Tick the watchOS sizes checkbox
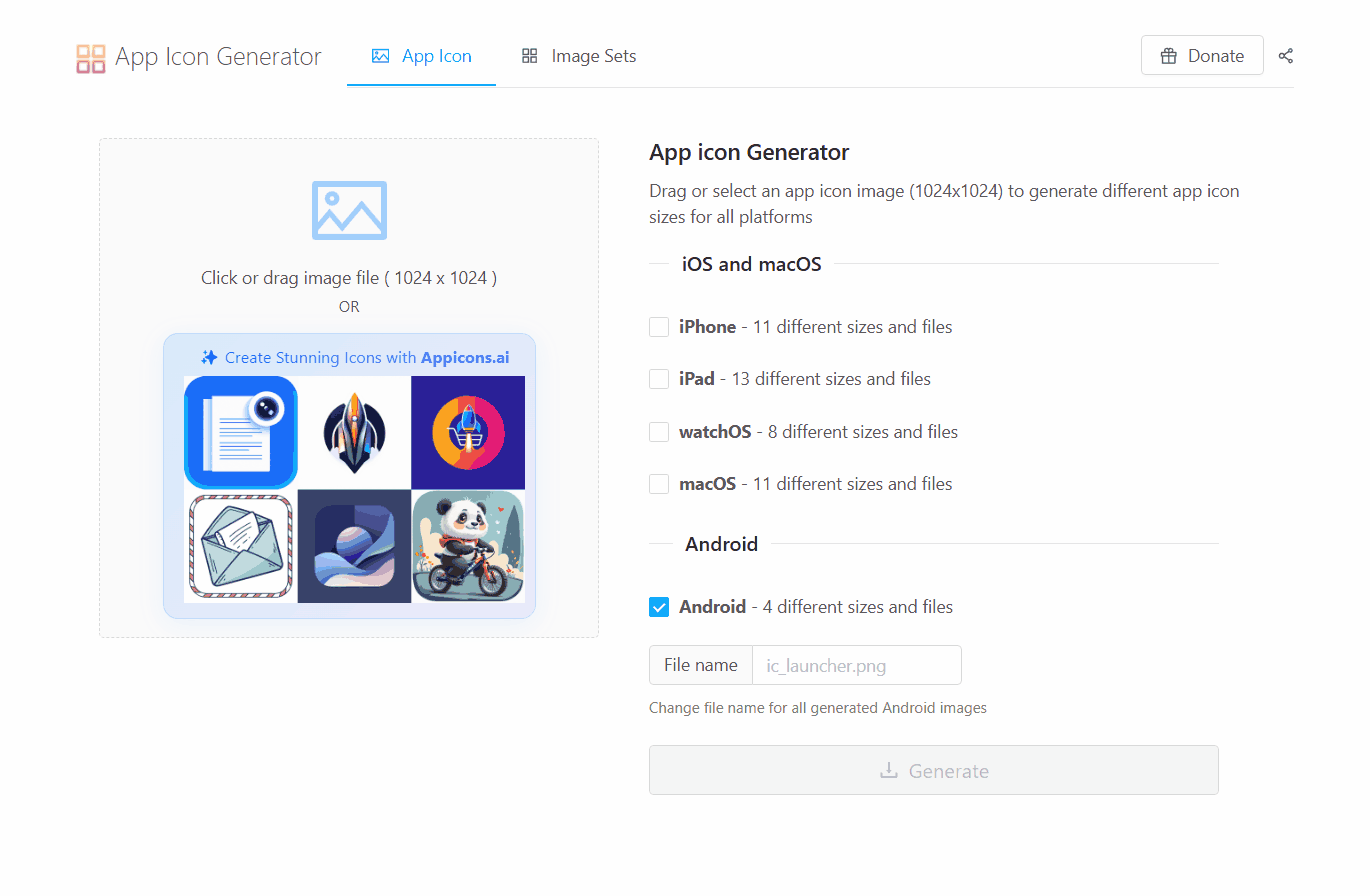This screenshot has height=896, width=1370. [659, 432]
